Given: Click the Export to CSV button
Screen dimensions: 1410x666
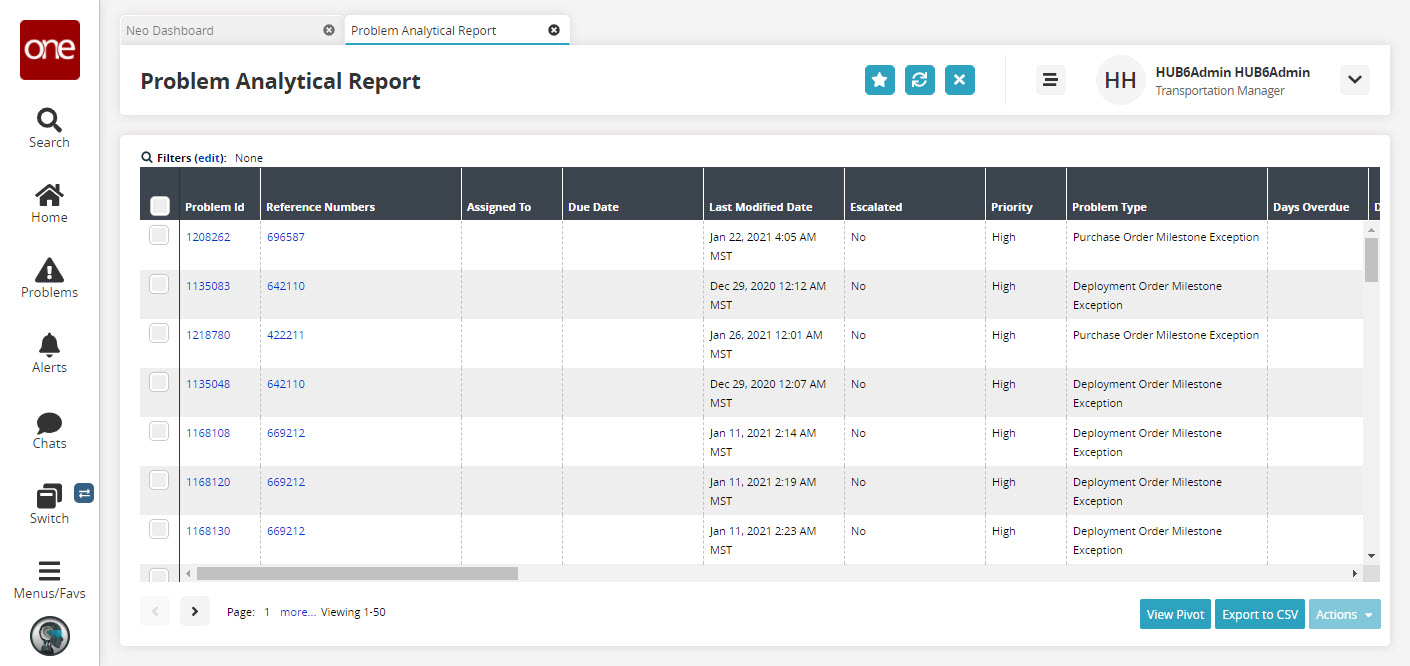Looking at the screenshot, I should 1260,614.
